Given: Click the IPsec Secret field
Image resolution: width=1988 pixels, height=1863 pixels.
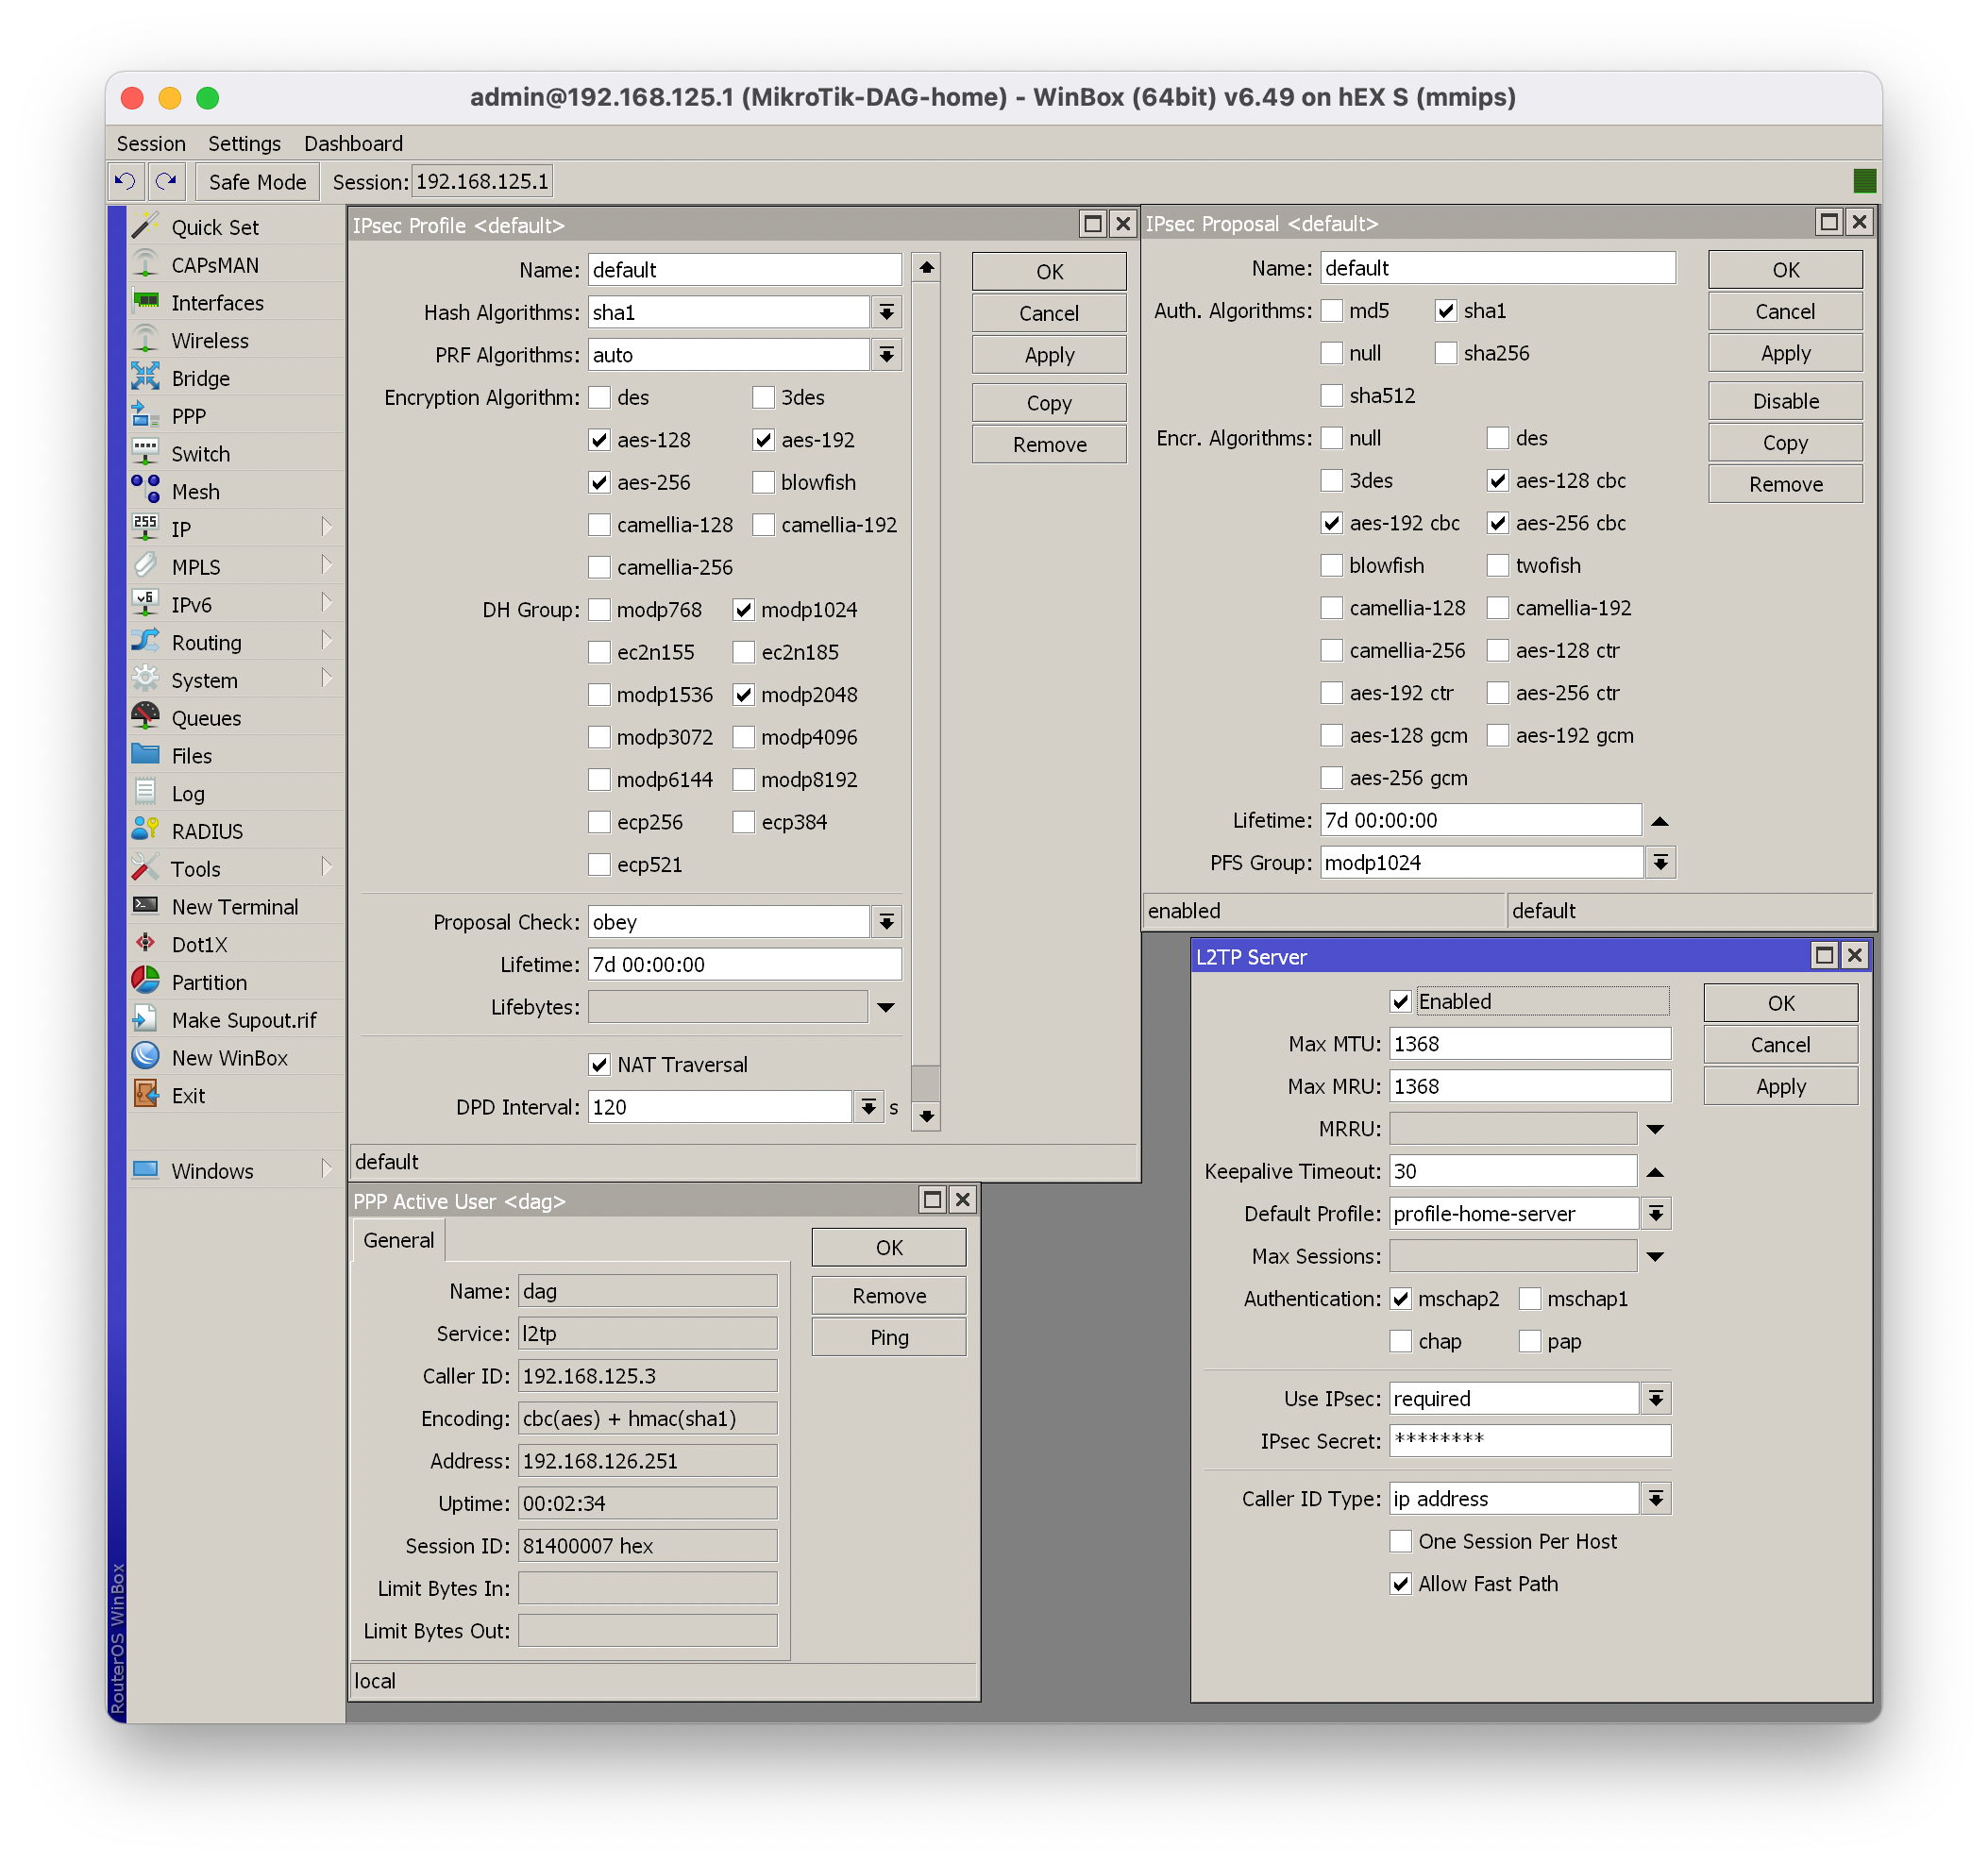Looking at the screenshot, I should [x=1530, y=1441].
